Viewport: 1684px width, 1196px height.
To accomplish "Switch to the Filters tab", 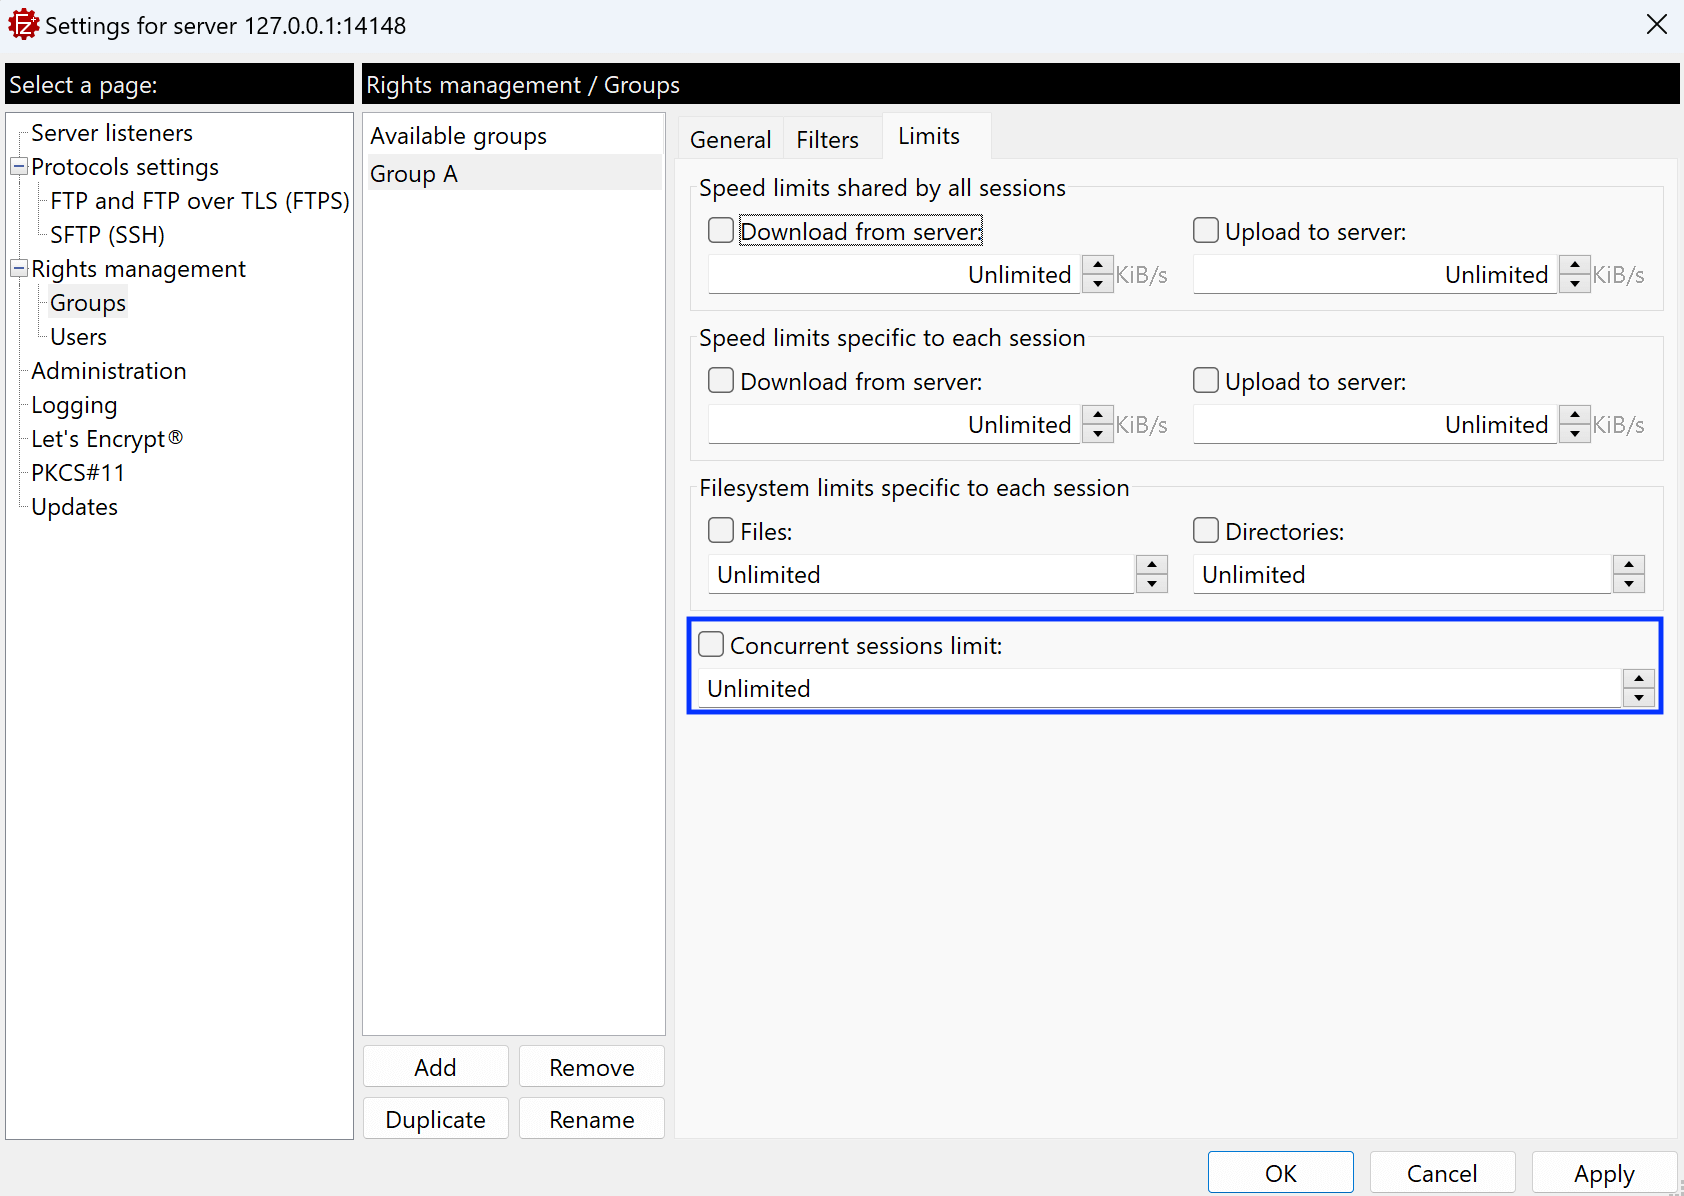I will (827, 140).
